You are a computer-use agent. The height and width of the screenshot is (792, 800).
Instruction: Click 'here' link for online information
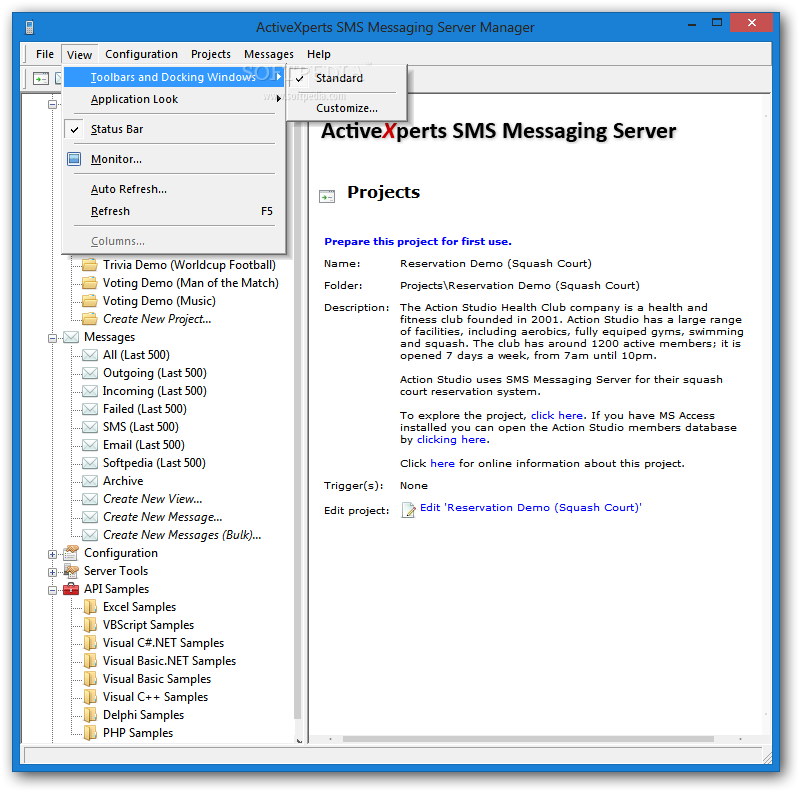coord(442,463)
